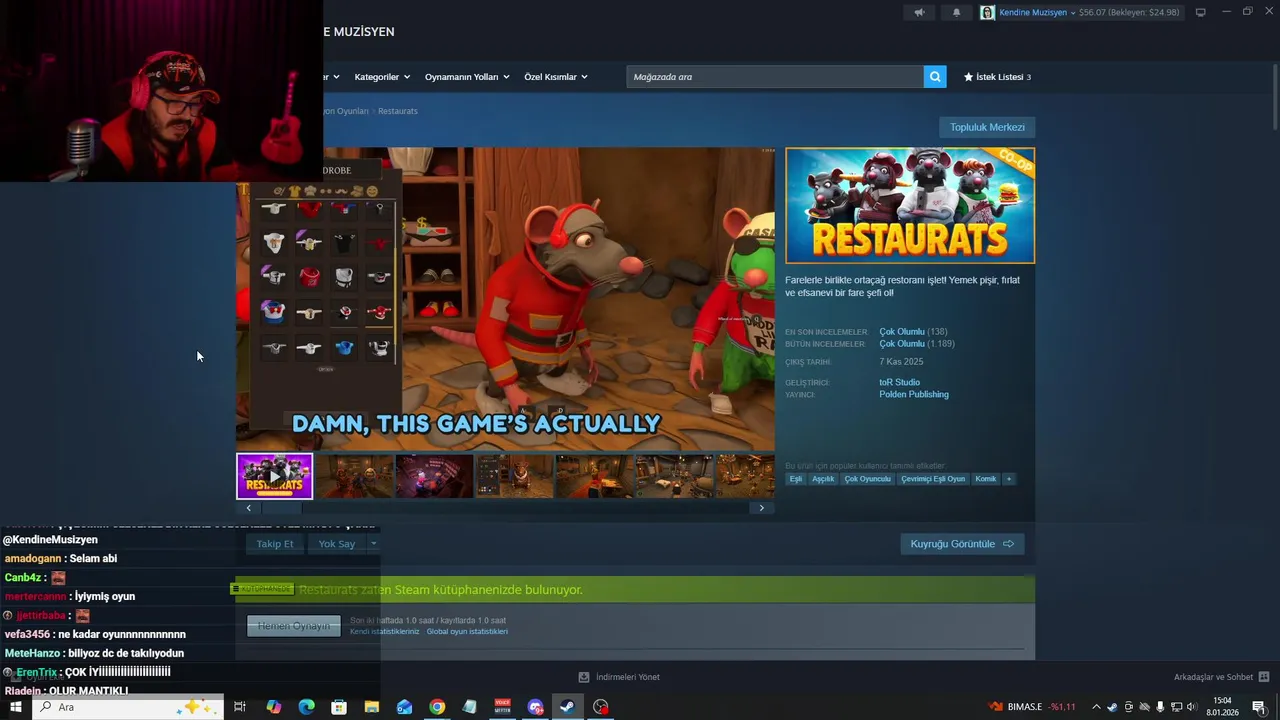Viewport: 1280px width, 720px height.
Task: Click the blue store search magnifier button
Action: click(x=935, y=77)
